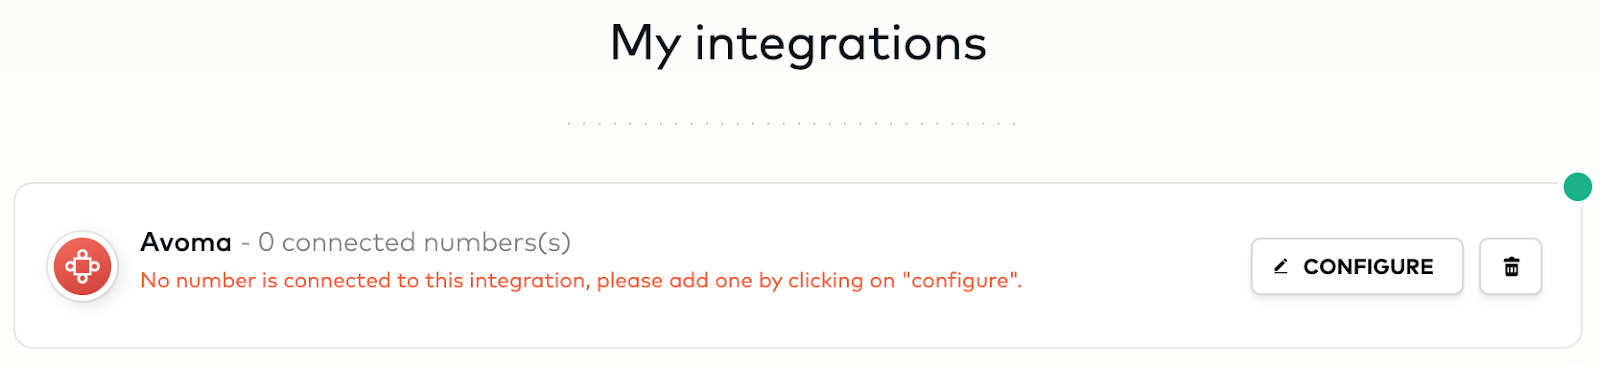Click the dotted divider under the heading

791,123
